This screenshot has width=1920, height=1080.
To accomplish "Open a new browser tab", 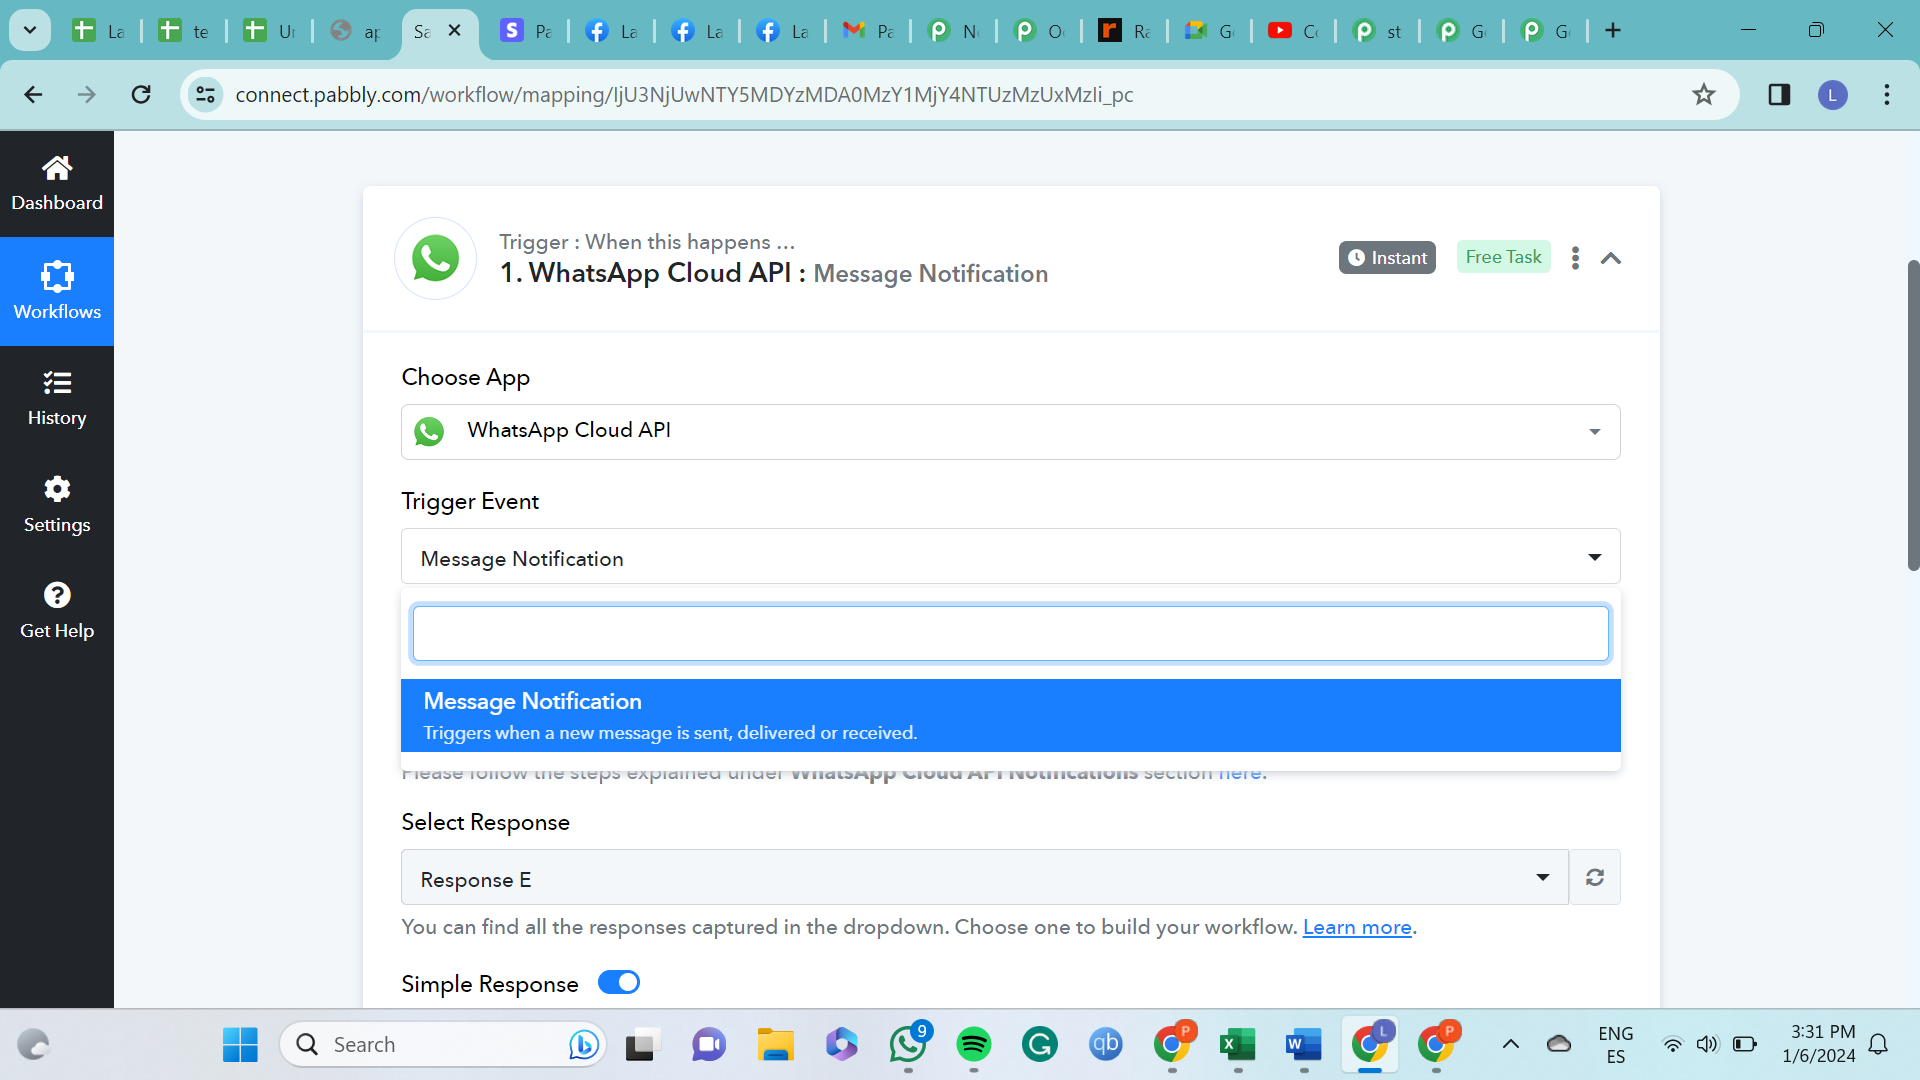I will 1613,30.
